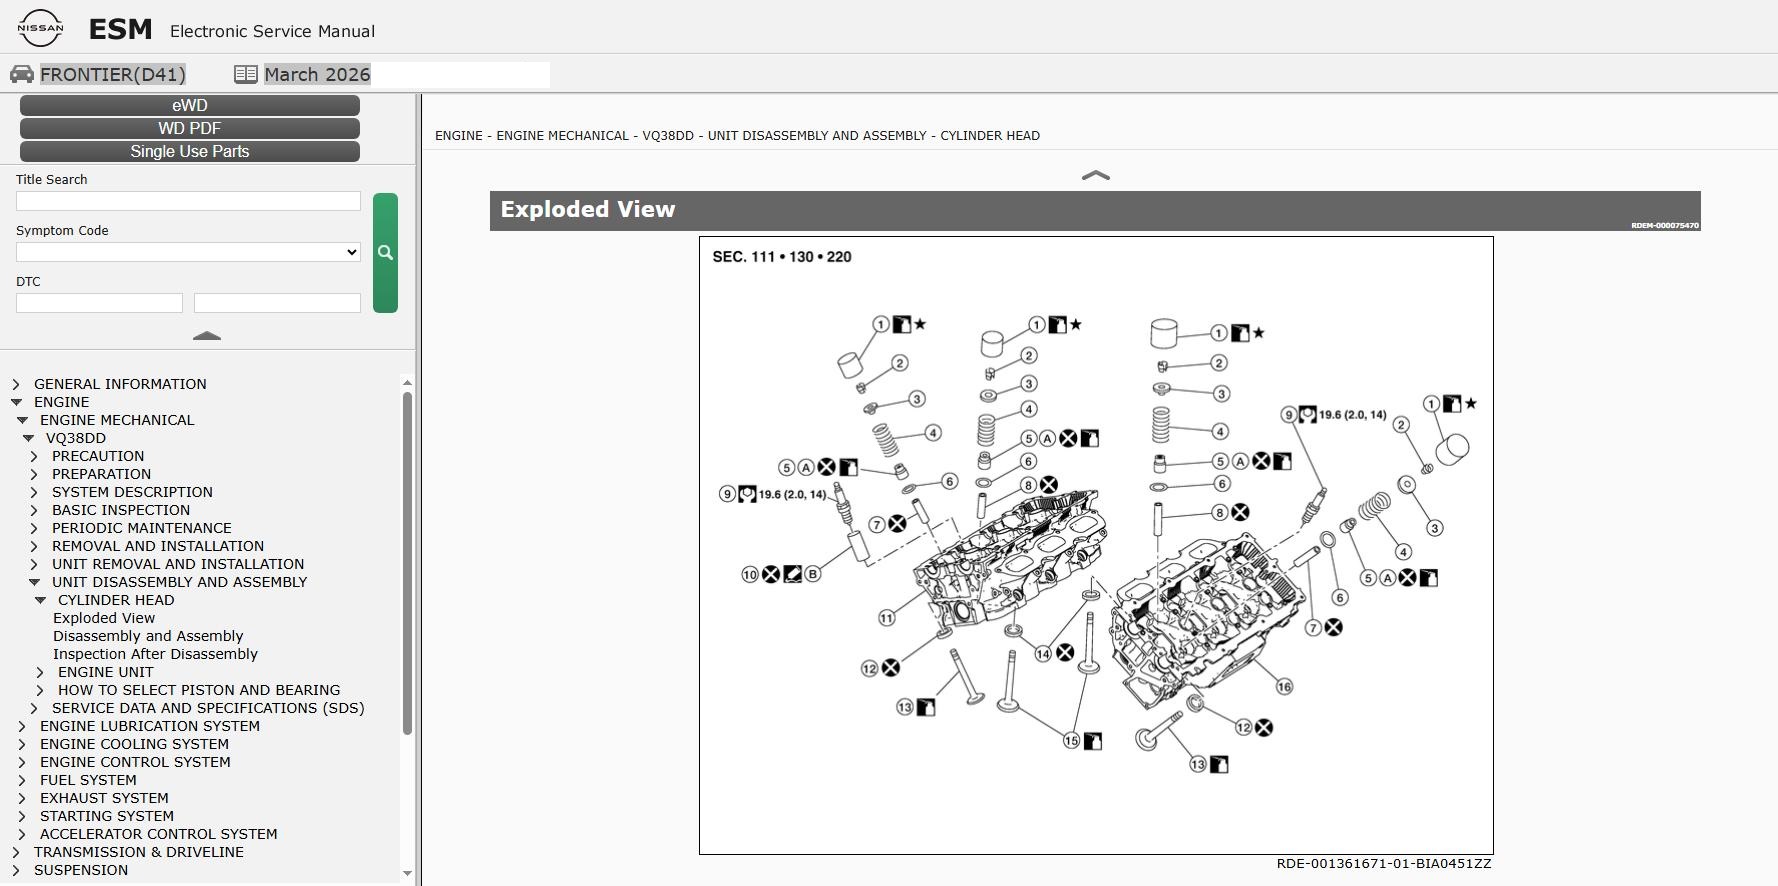
Task: Click the breadcrumb path text
Action: coord(737,135)
